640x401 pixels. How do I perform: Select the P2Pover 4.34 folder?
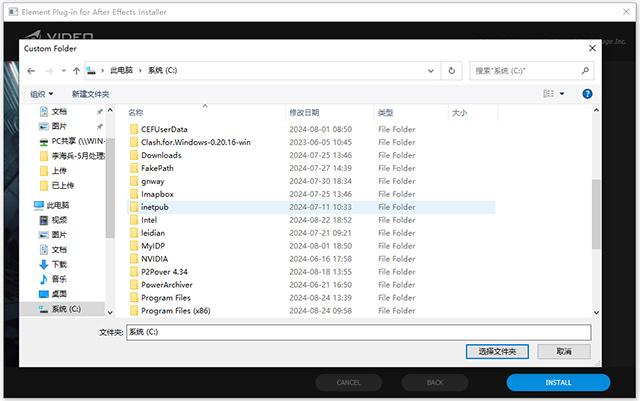164,272
